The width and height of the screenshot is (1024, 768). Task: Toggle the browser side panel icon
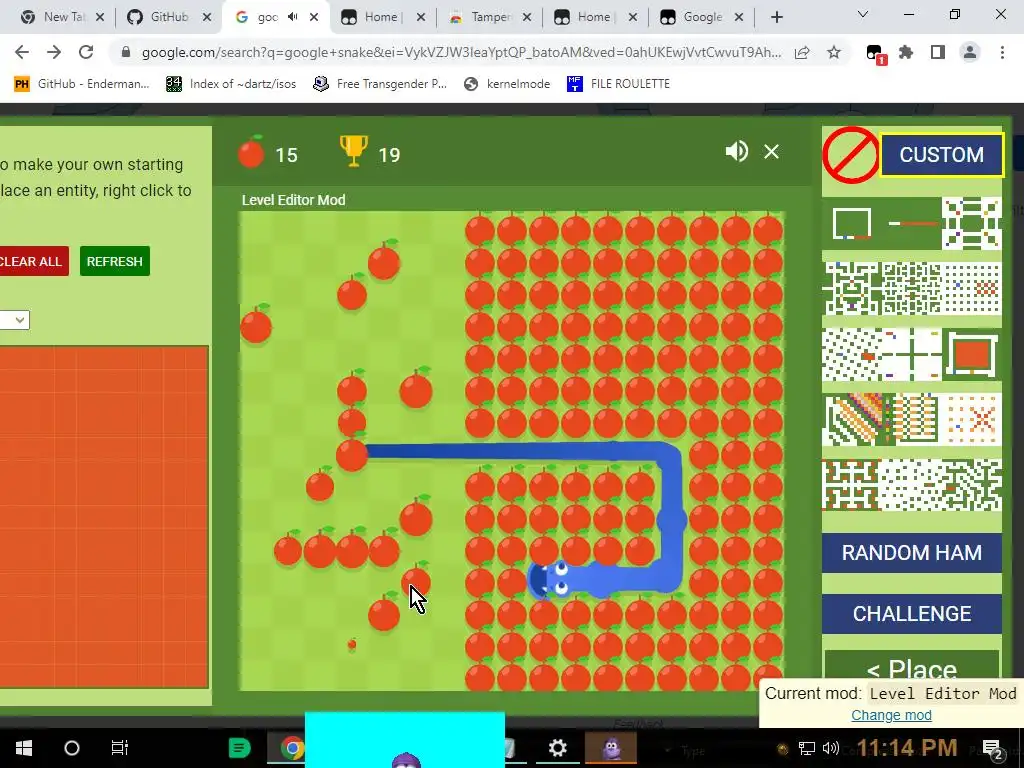pos(938,52)
